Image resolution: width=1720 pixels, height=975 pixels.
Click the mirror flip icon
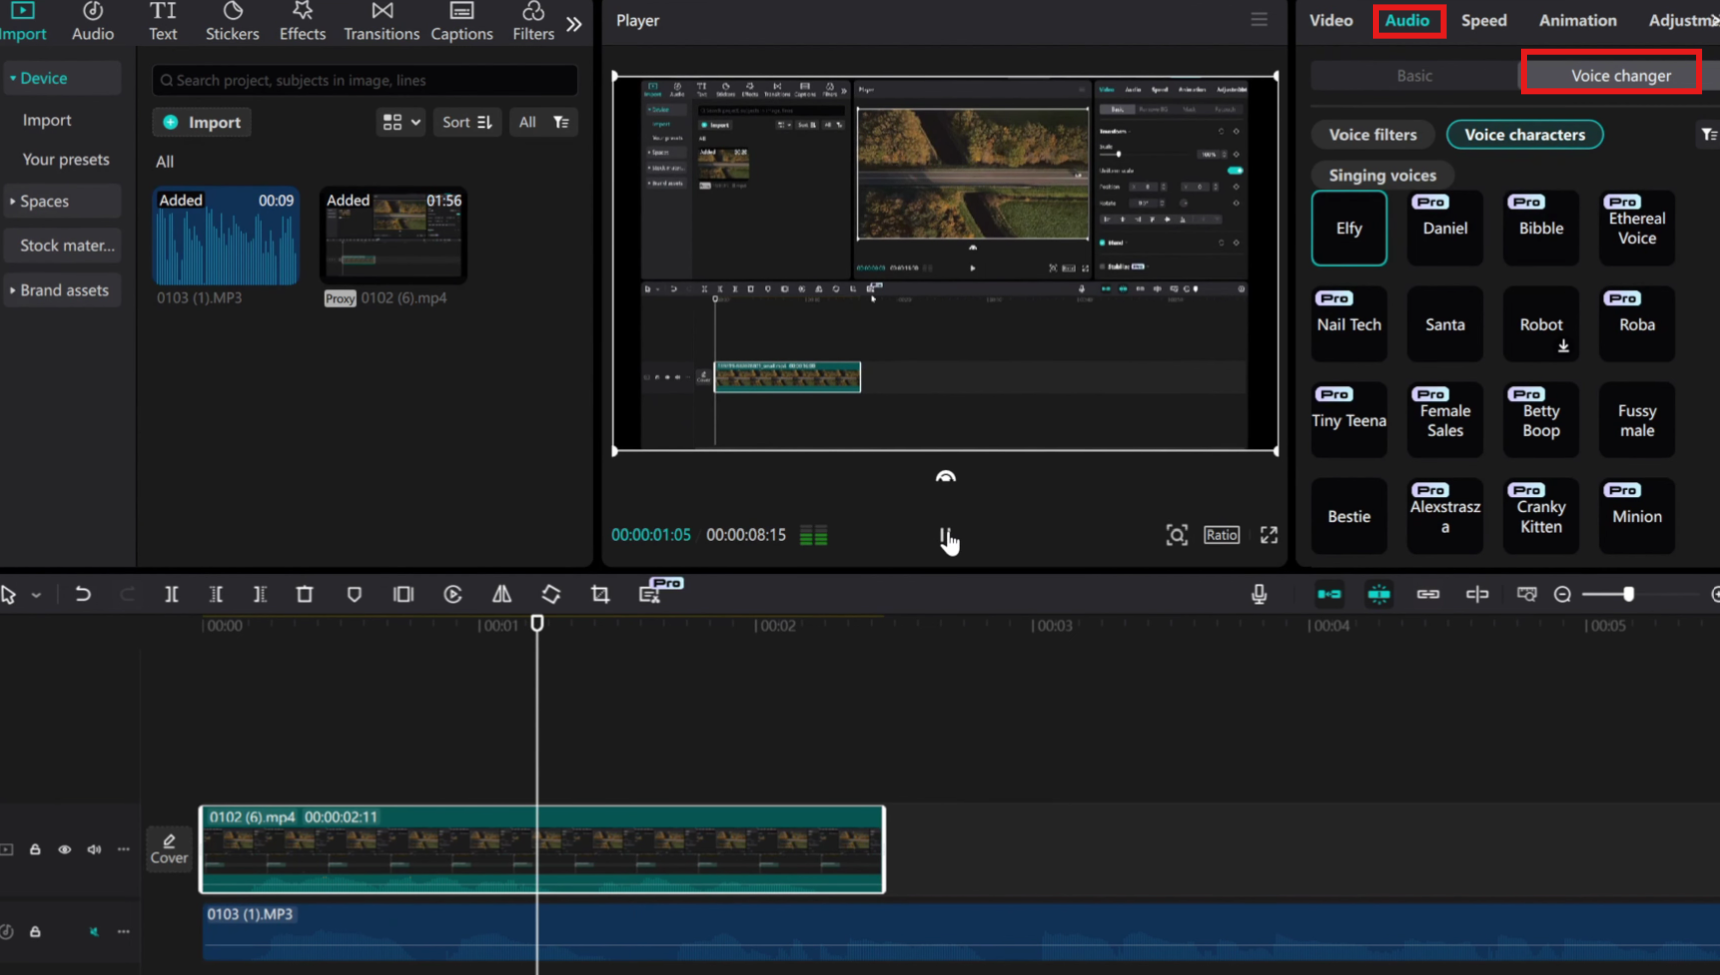[502, 594]
